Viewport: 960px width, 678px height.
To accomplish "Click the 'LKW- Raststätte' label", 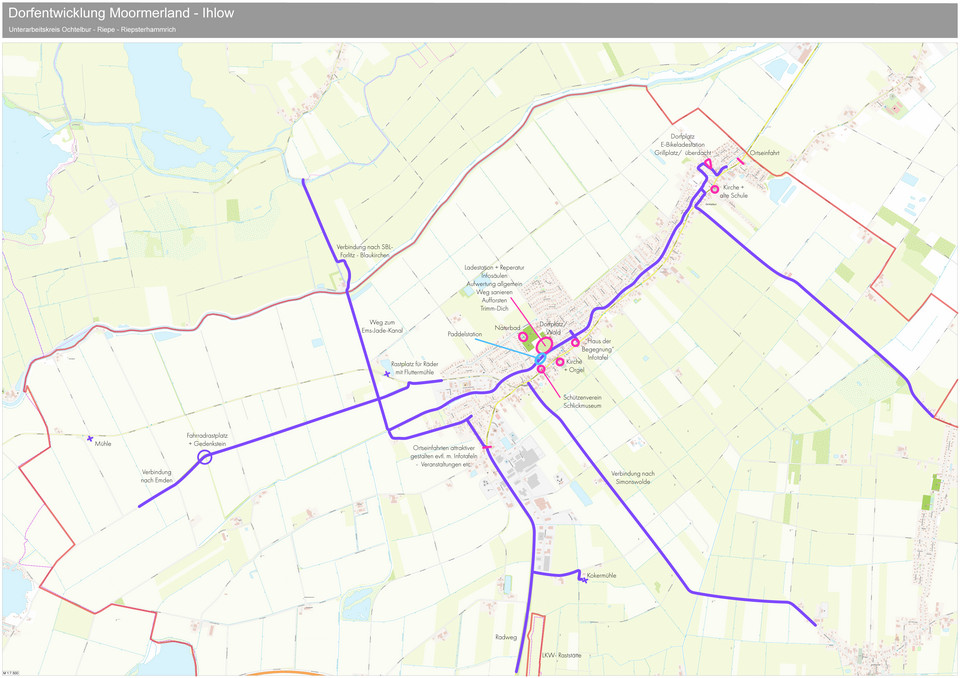I will coord(561,655).
